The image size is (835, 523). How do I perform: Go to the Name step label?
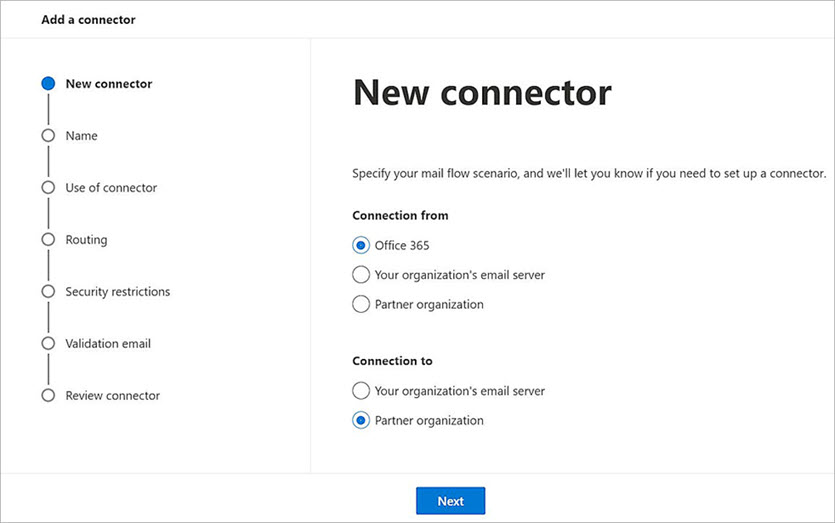point(82,136)
